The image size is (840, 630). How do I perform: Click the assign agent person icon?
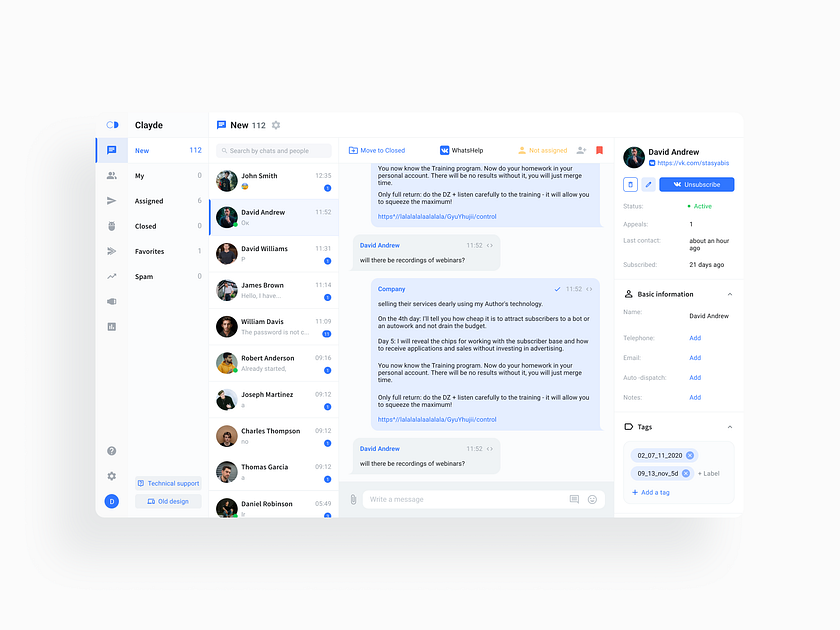pos(581,149)
